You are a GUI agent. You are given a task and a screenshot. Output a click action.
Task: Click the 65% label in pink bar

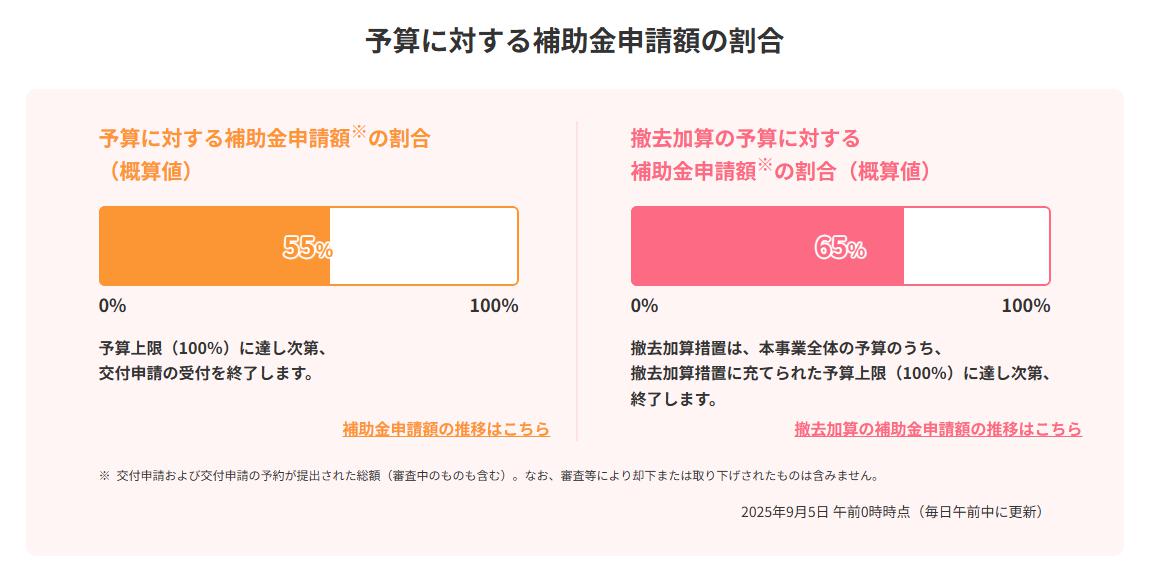coord(840,249)
